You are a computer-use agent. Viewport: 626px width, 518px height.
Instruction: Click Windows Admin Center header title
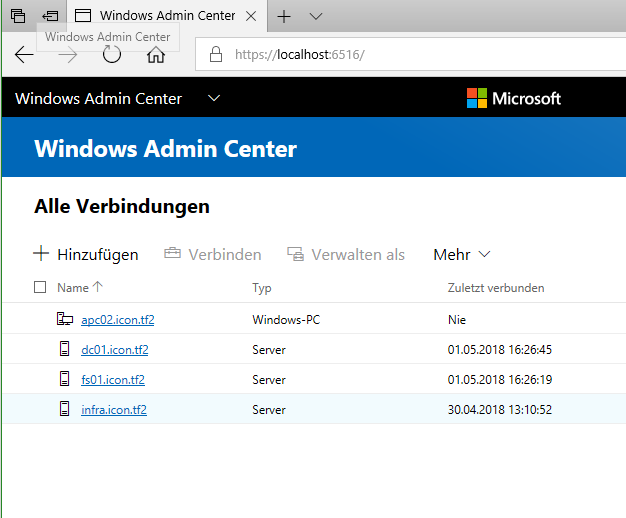[98, 99]
